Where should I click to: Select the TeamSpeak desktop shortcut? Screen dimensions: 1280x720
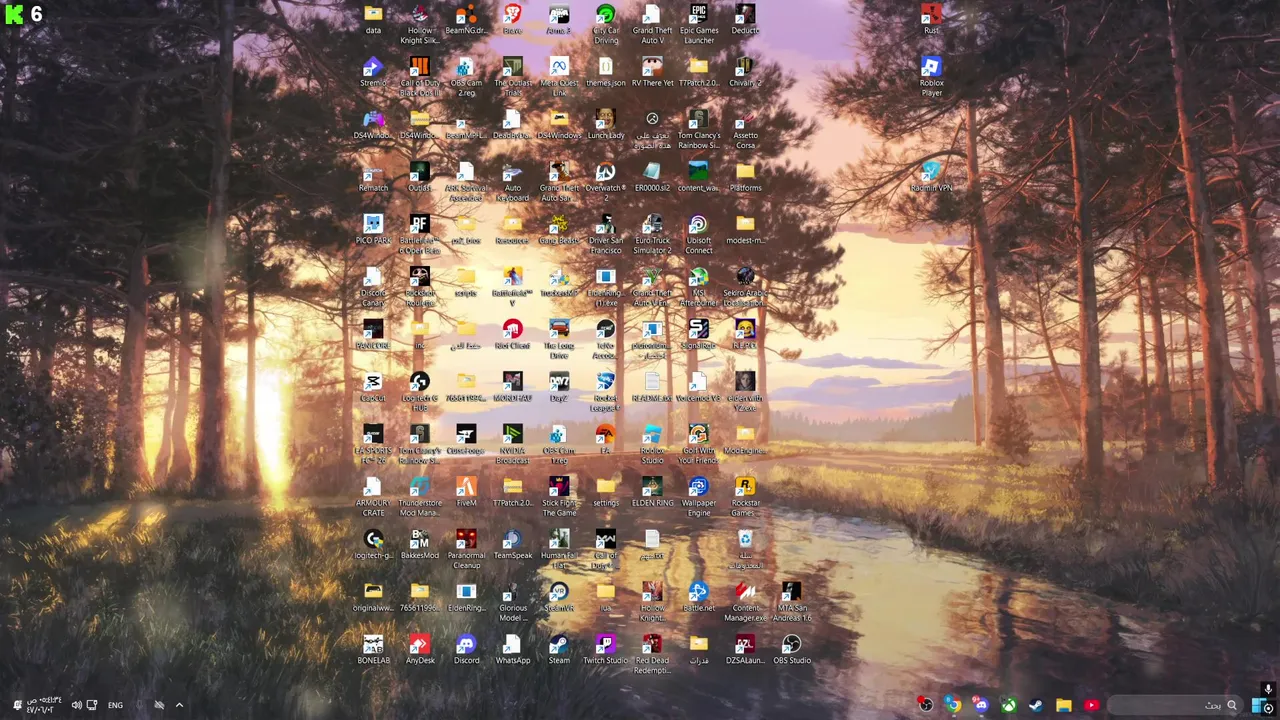point(512,545)
